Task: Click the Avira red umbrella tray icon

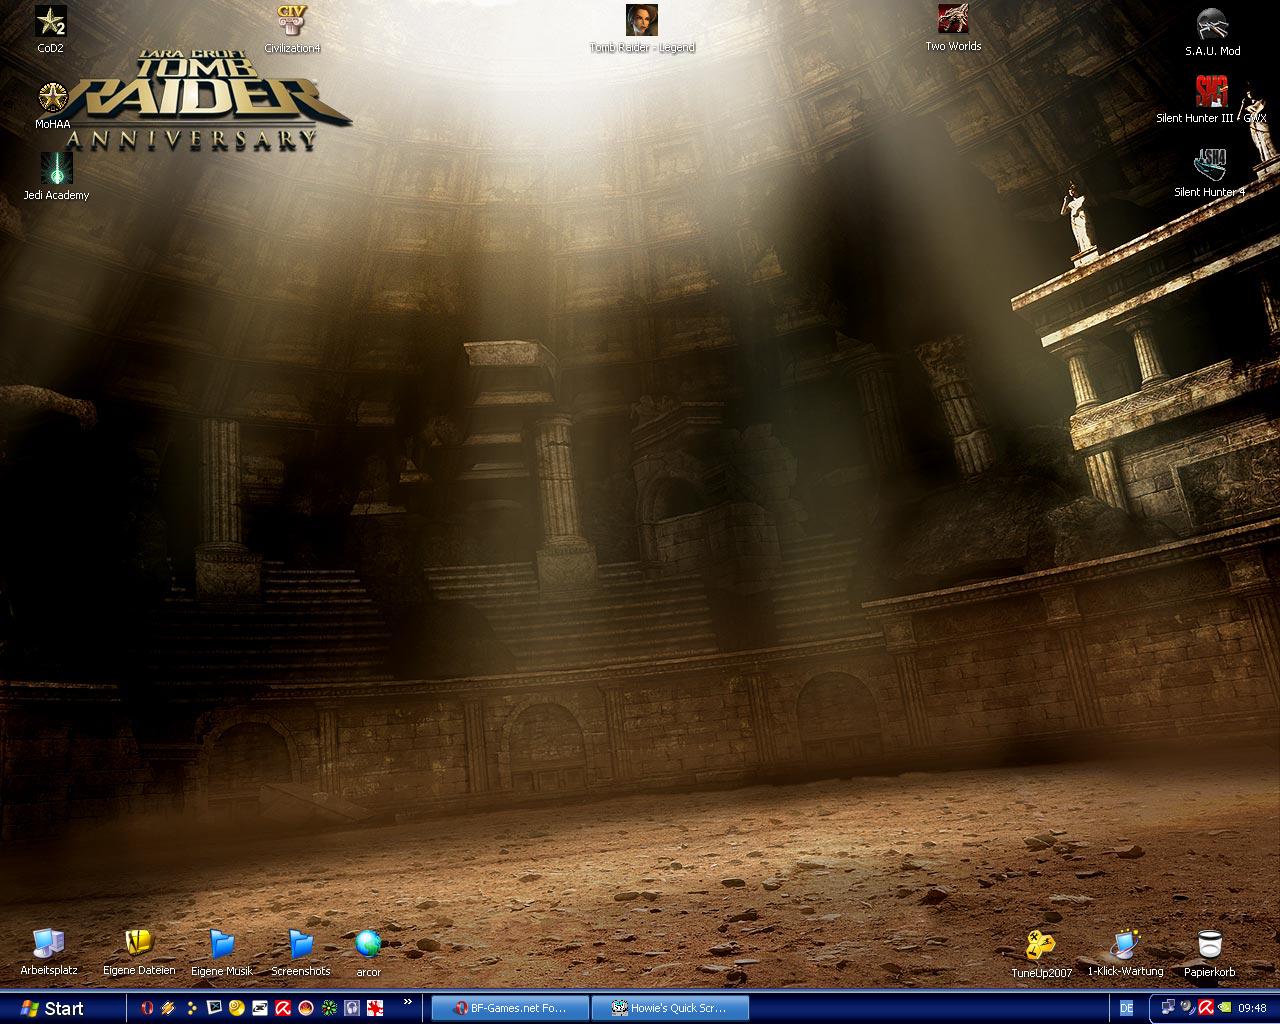Action: (x=1206, y=1007)
